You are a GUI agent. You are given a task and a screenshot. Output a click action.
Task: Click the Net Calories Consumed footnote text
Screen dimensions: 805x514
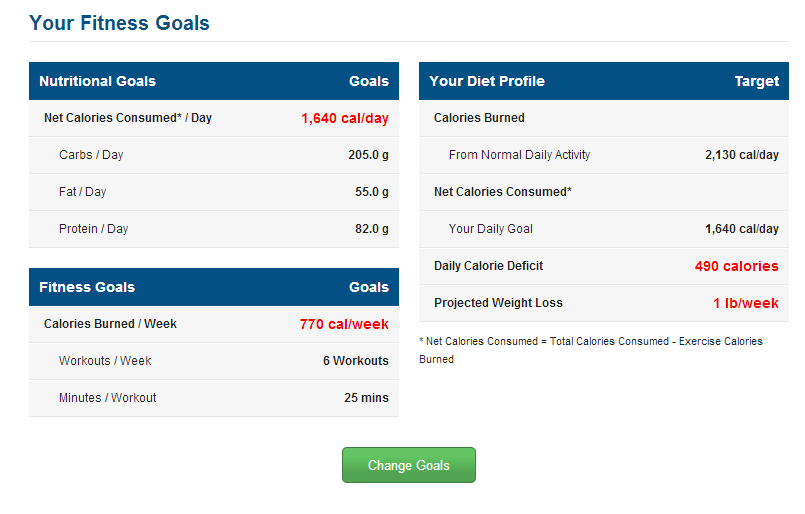[x=591, y=350]
